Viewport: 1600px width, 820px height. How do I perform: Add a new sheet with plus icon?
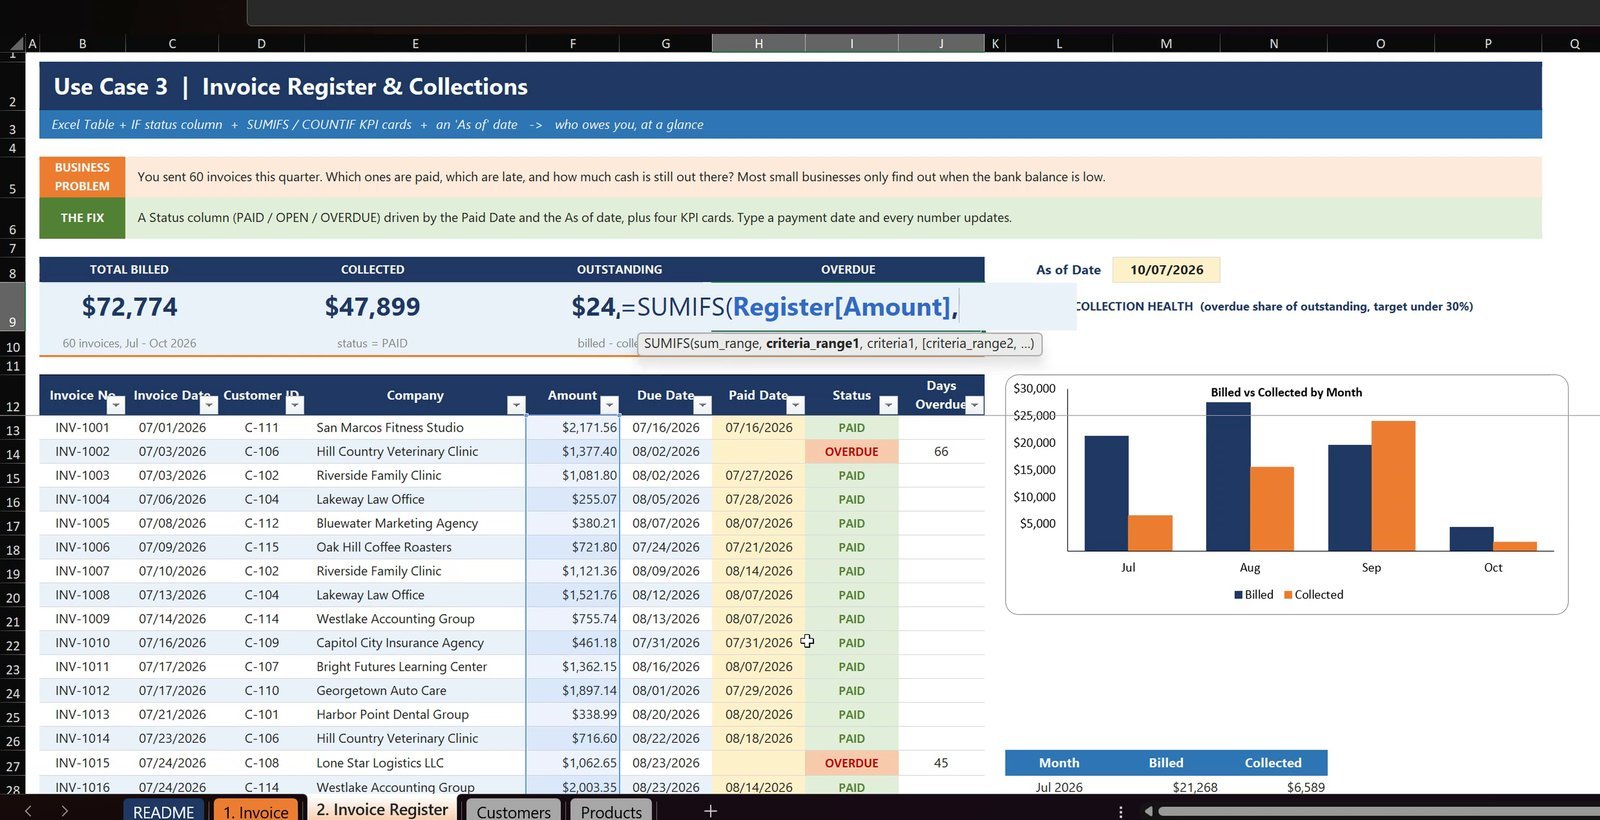[x=710, y=811]
